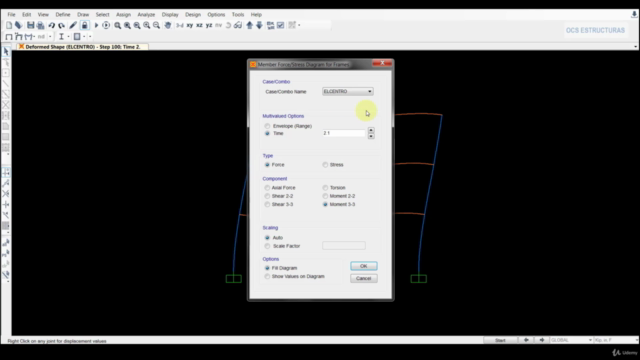Click the rubber band zoom magnifier
The image size is (640, 360).
[x=118, y=25]
